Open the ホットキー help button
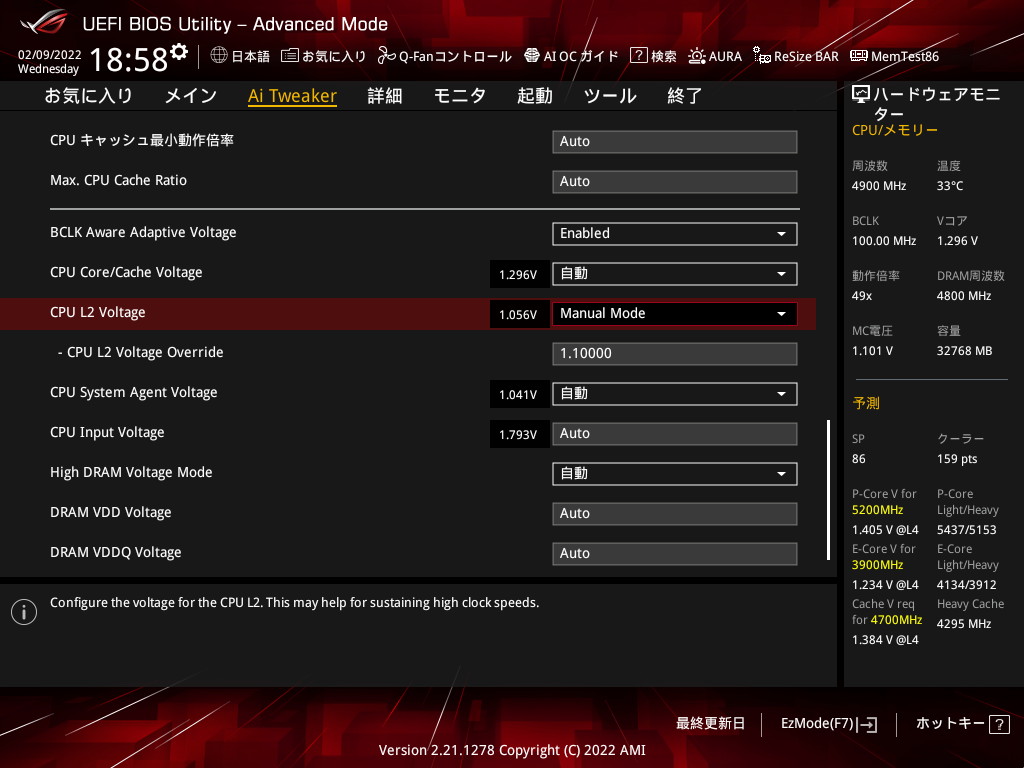The image size is (1024, 768). tap(962, 724)
